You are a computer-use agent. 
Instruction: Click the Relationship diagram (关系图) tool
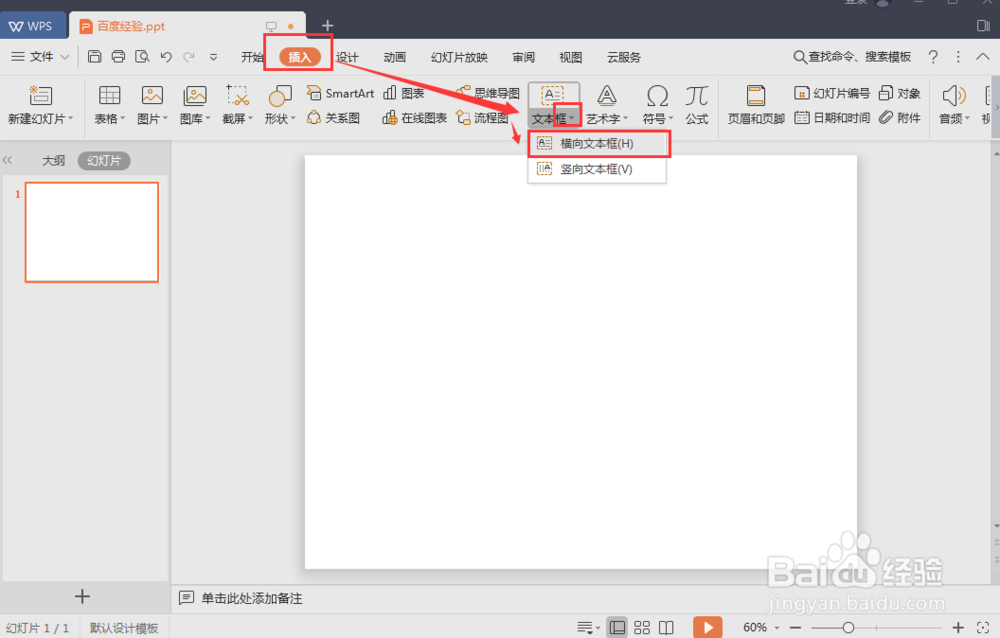pyautogui.click(x=333, y=117)
